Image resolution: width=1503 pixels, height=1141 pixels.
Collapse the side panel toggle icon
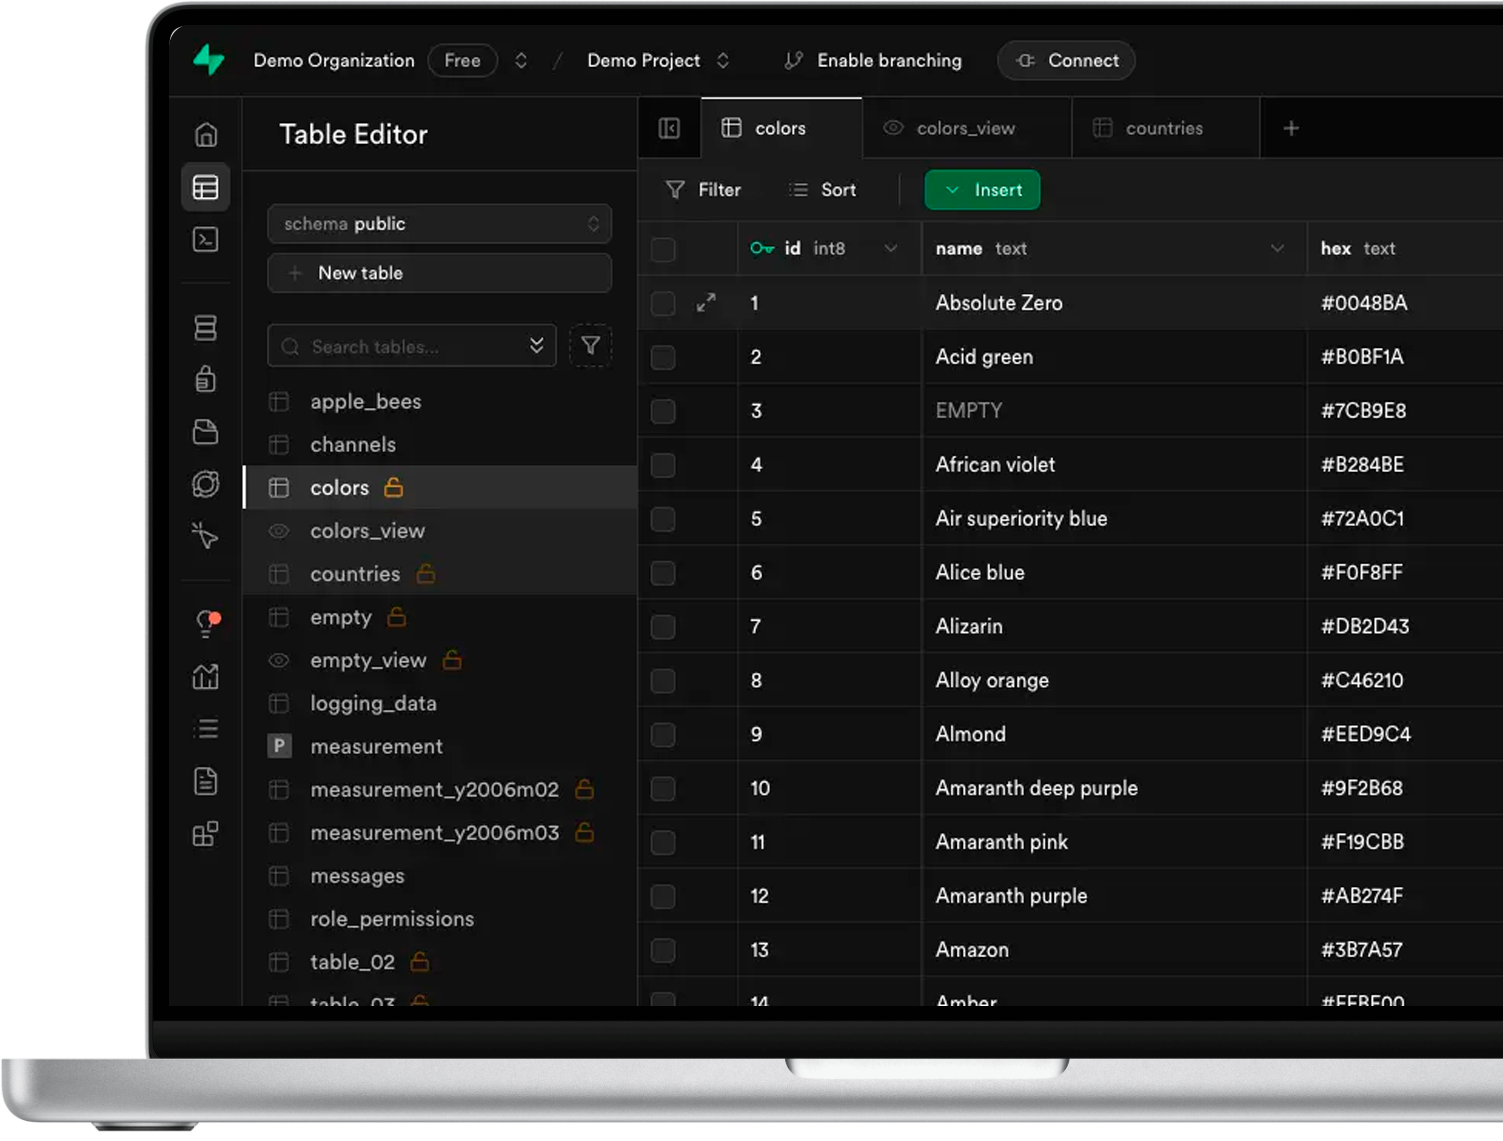[669, 128]
